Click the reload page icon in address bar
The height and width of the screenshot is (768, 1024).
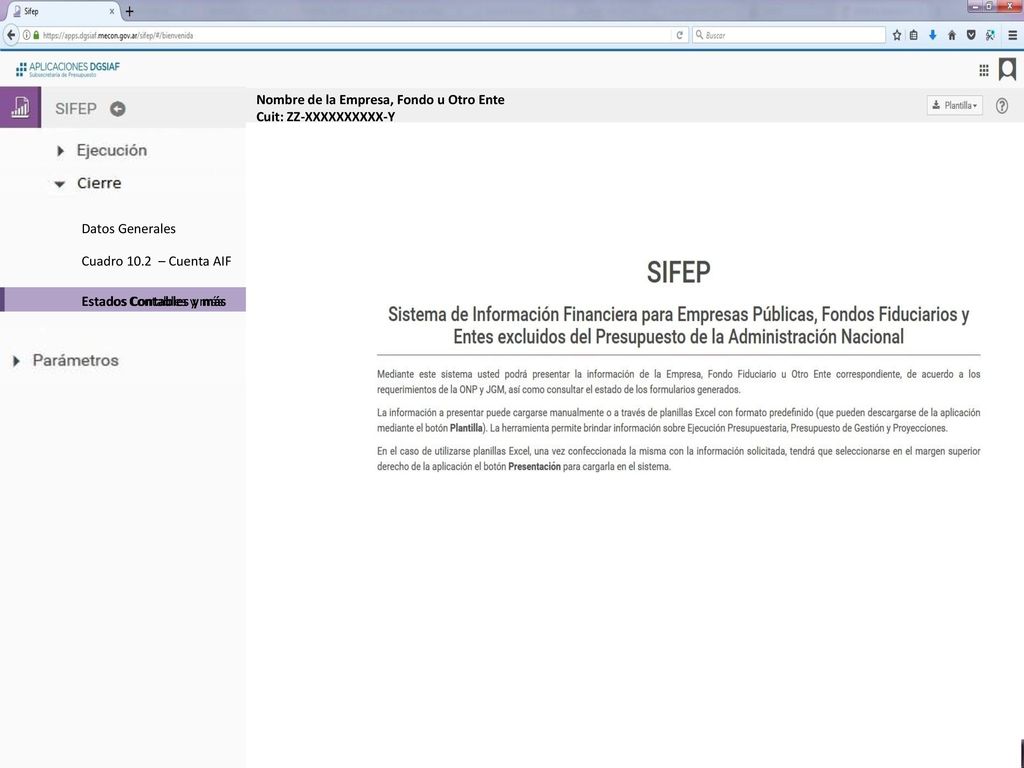coord(680,35)
